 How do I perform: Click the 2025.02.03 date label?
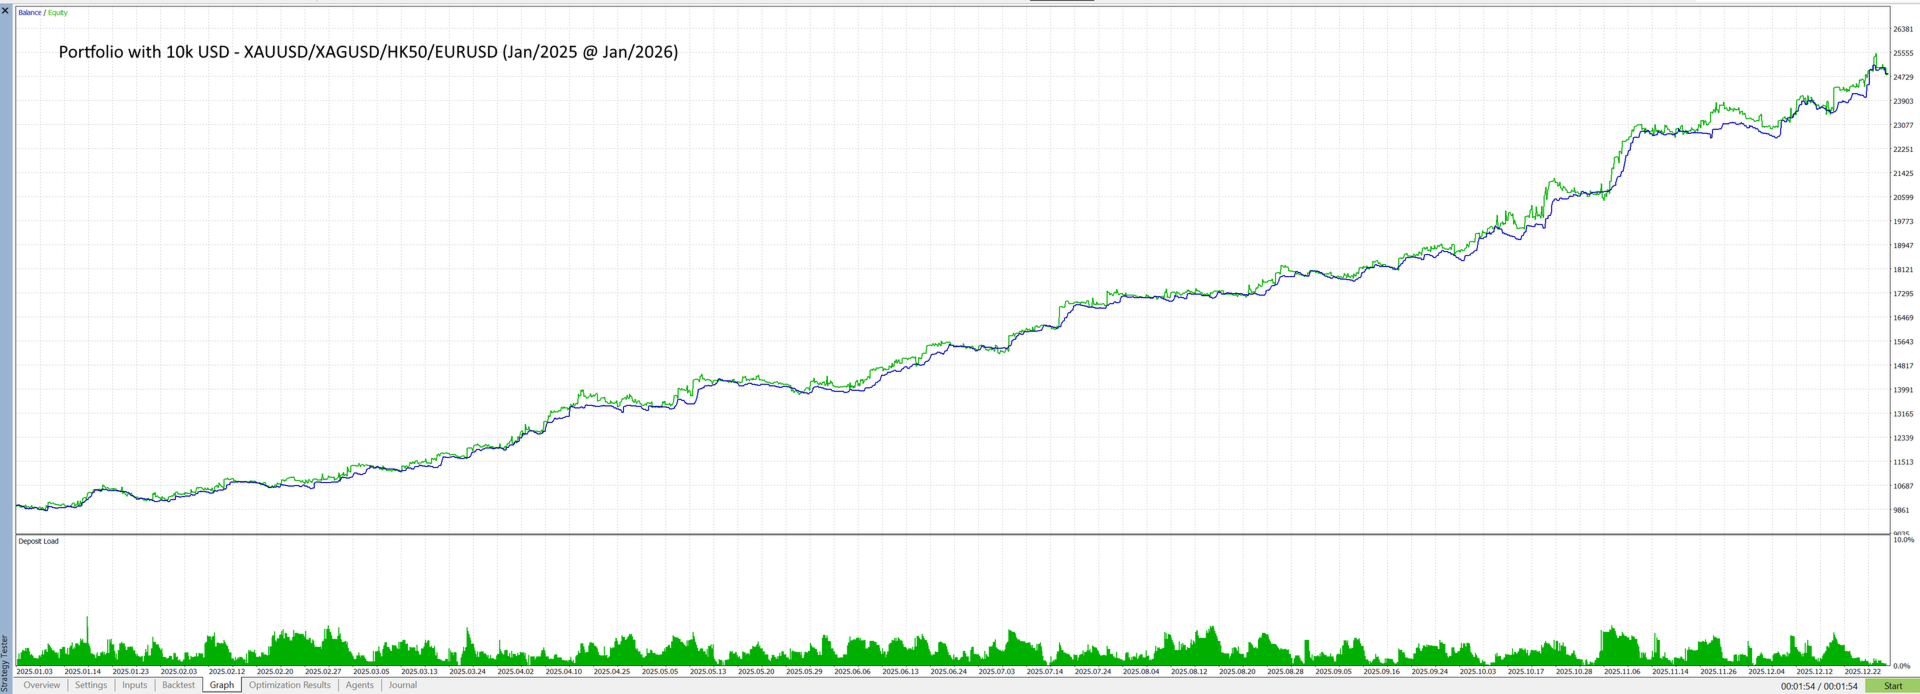[x=179, y=672]
